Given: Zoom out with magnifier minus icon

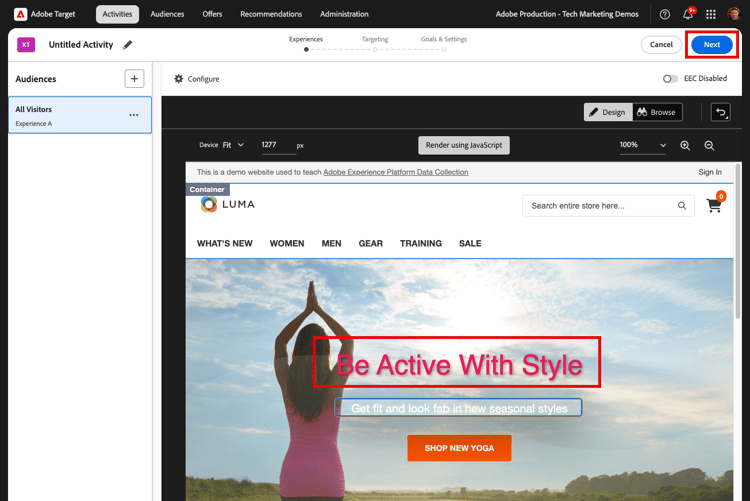Looking at the screenshot, I should point(709,145).
